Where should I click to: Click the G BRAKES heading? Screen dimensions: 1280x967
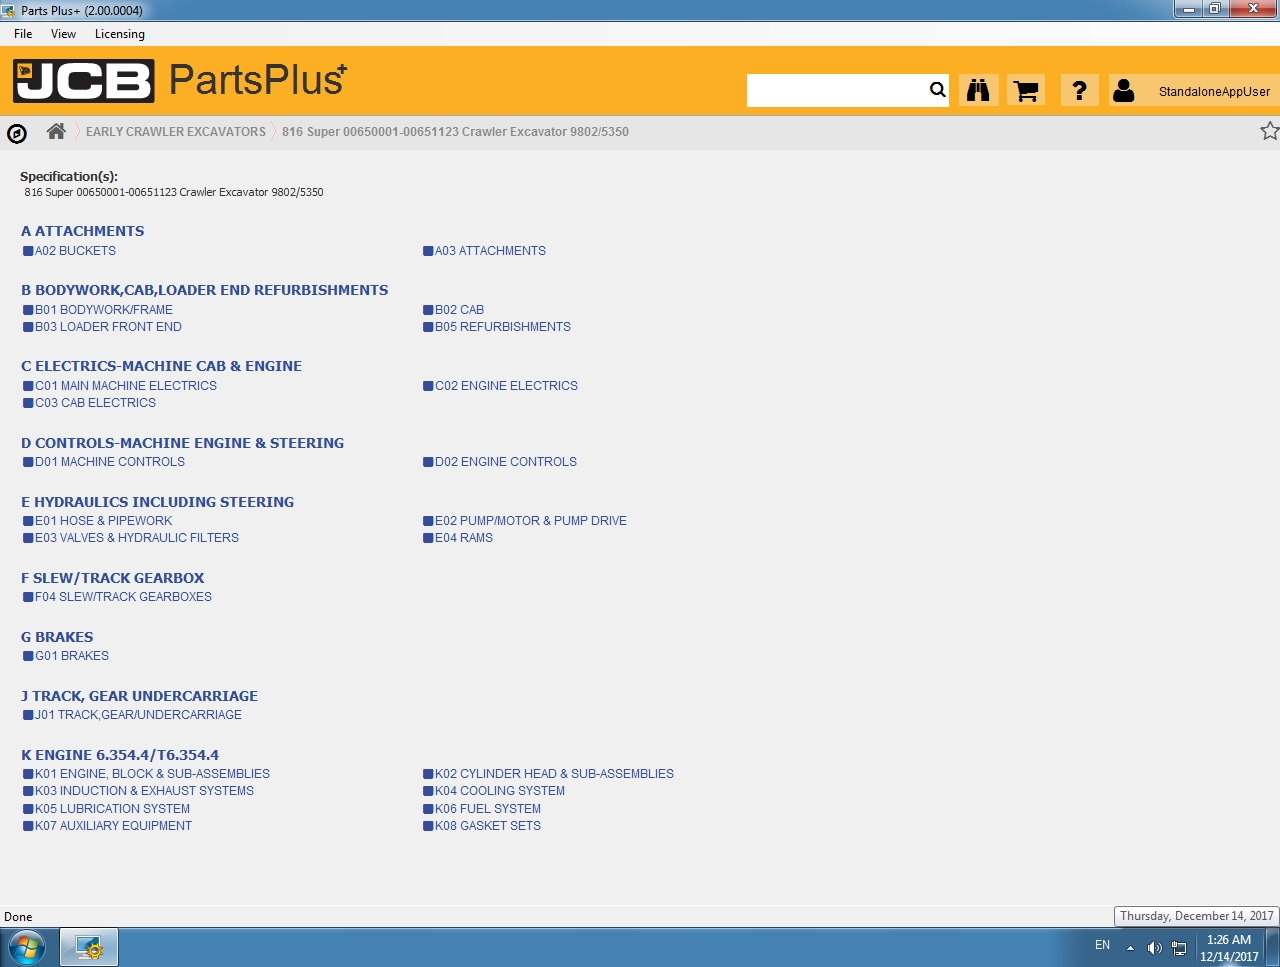[x=57, y=637]
